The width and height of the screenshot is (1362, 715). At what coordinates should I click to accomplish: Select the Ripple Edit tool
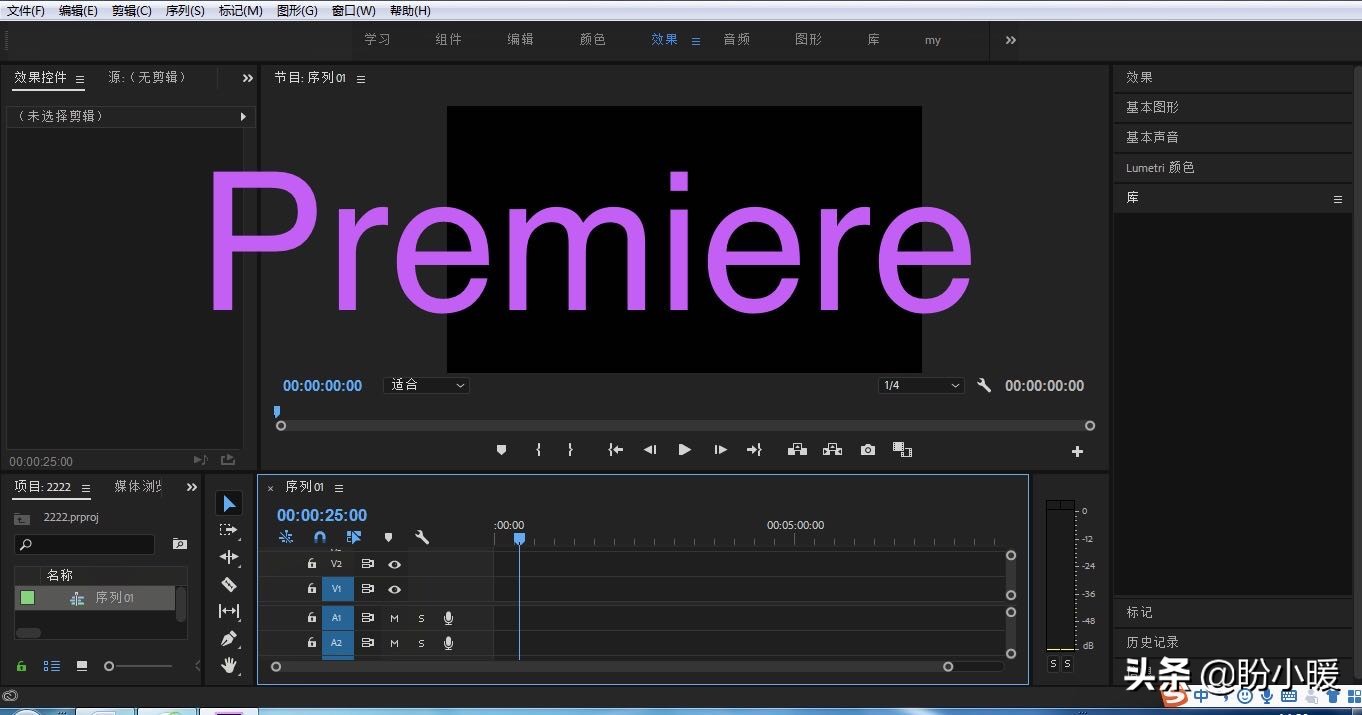(x=229, y=557)
